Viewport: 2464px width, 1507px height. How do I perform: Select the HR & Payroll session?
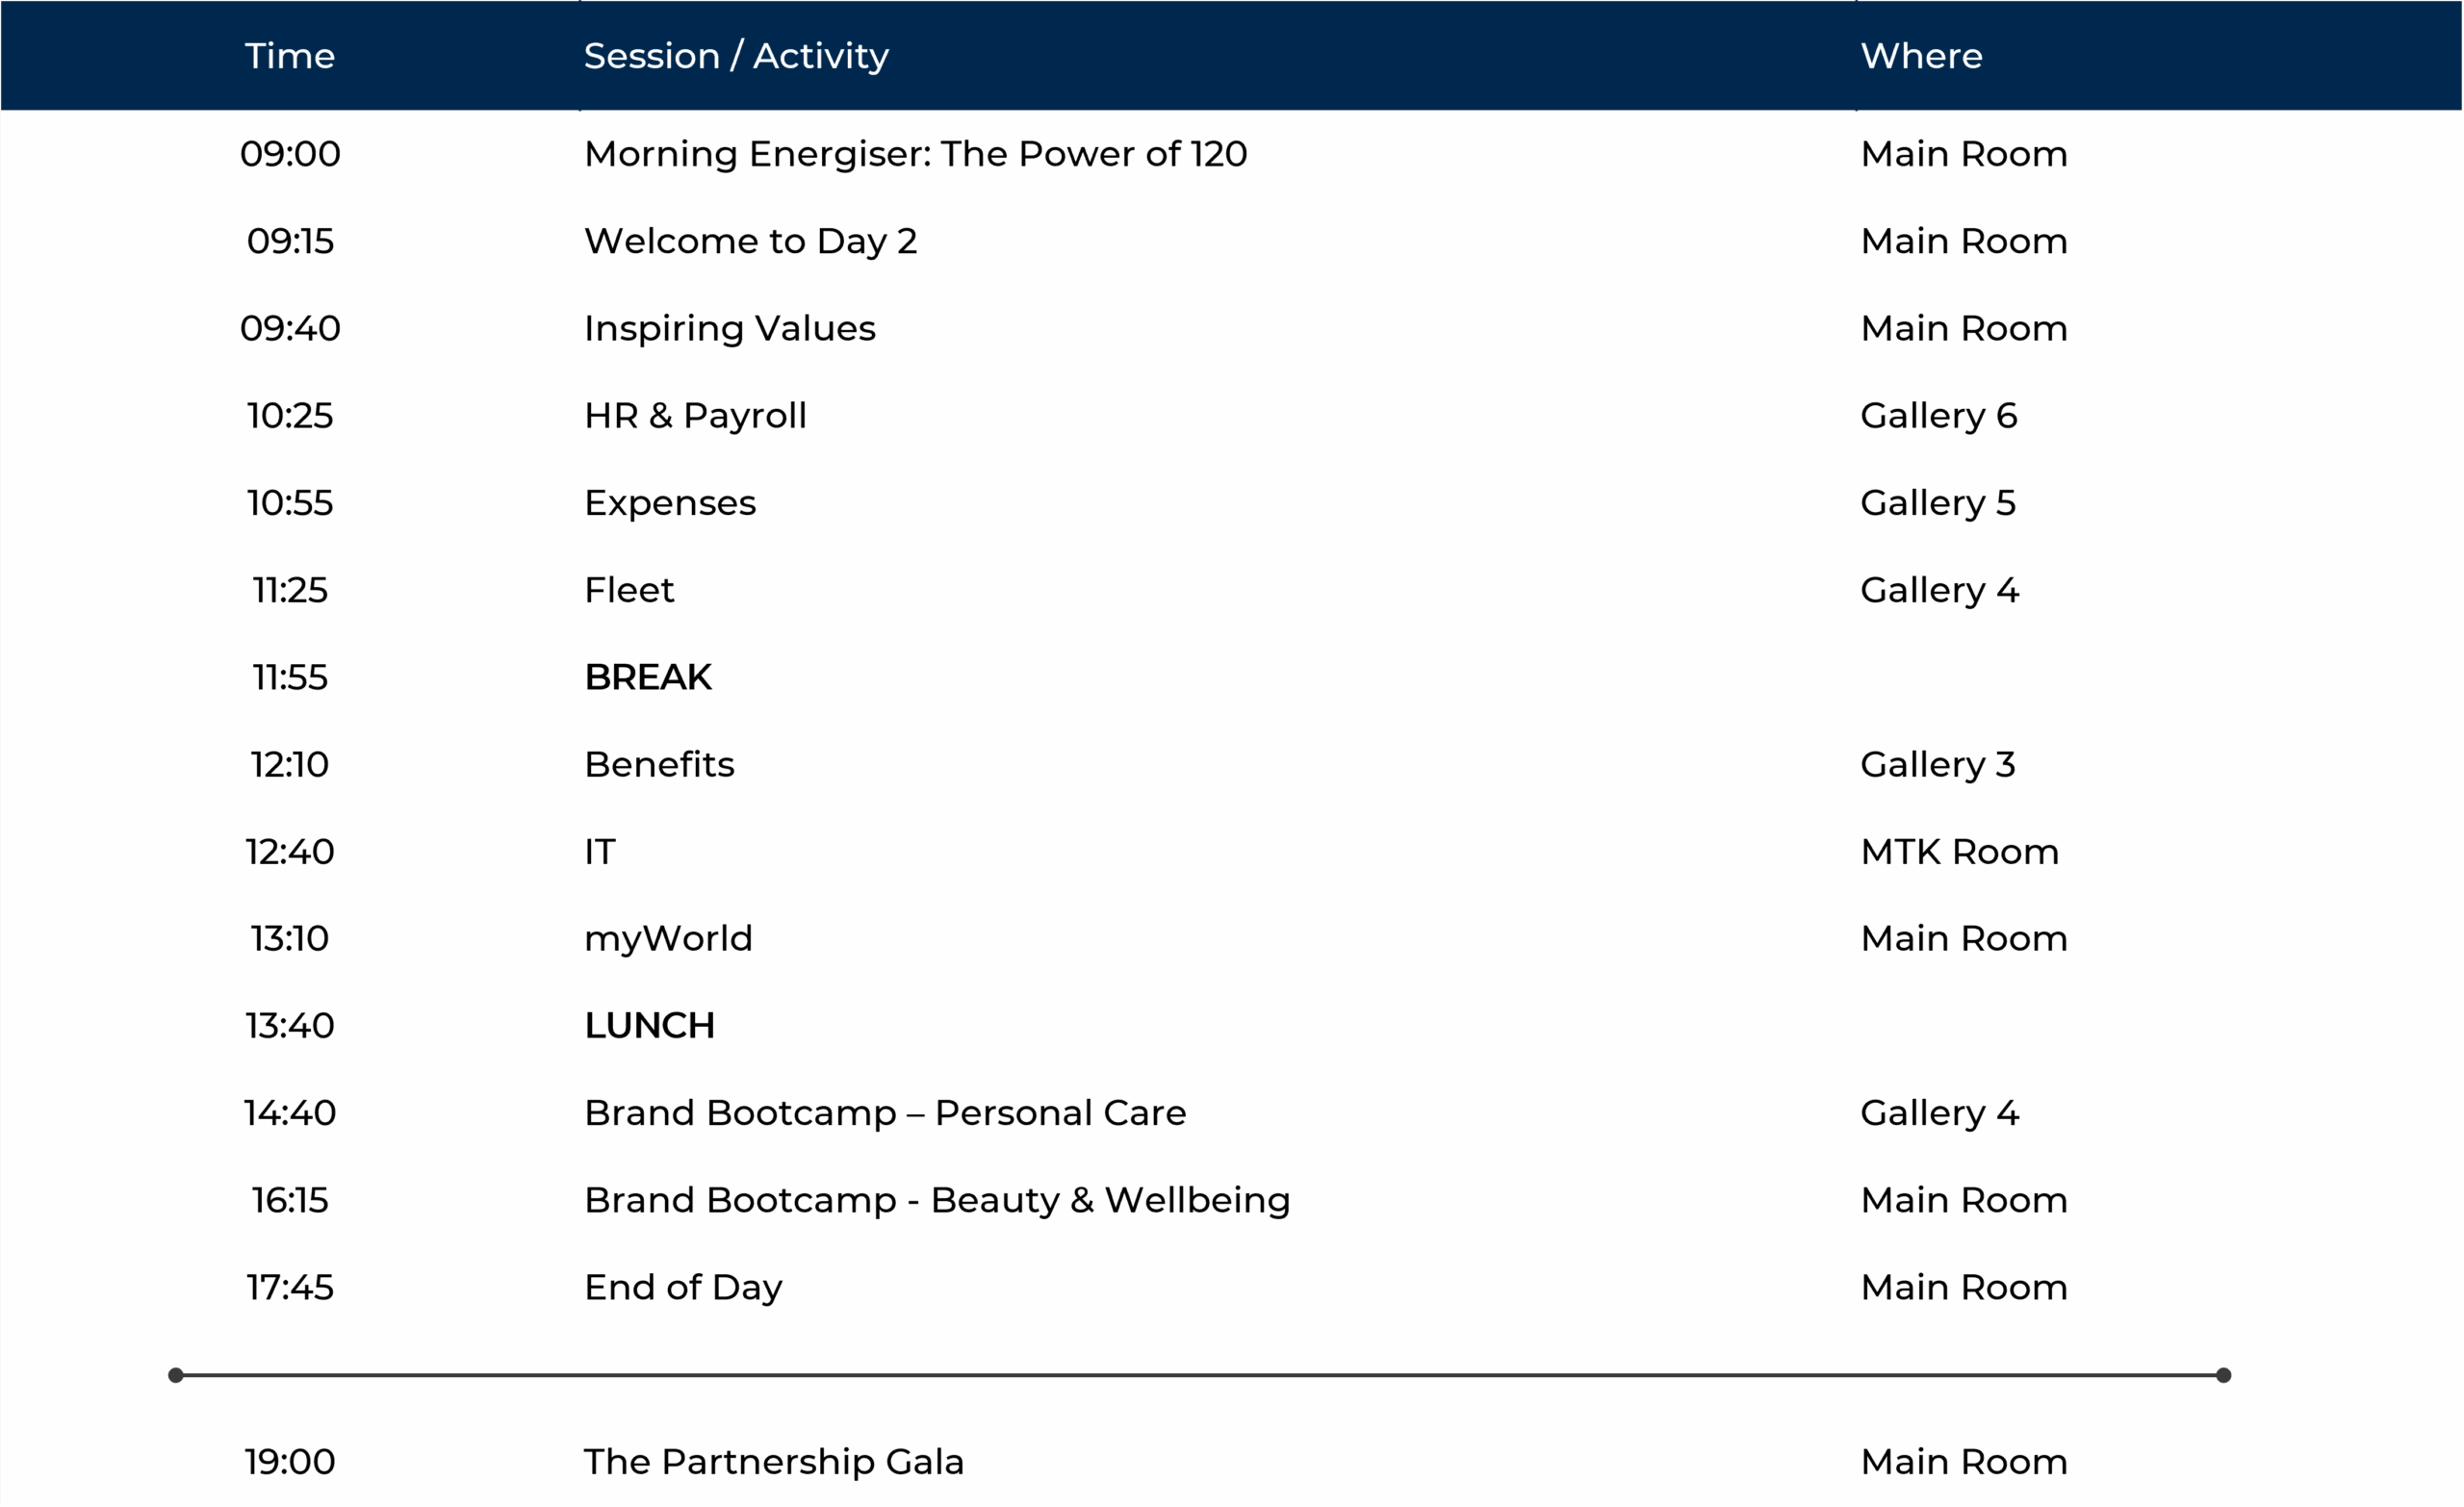pyautogui.click(x=695, y=415)
